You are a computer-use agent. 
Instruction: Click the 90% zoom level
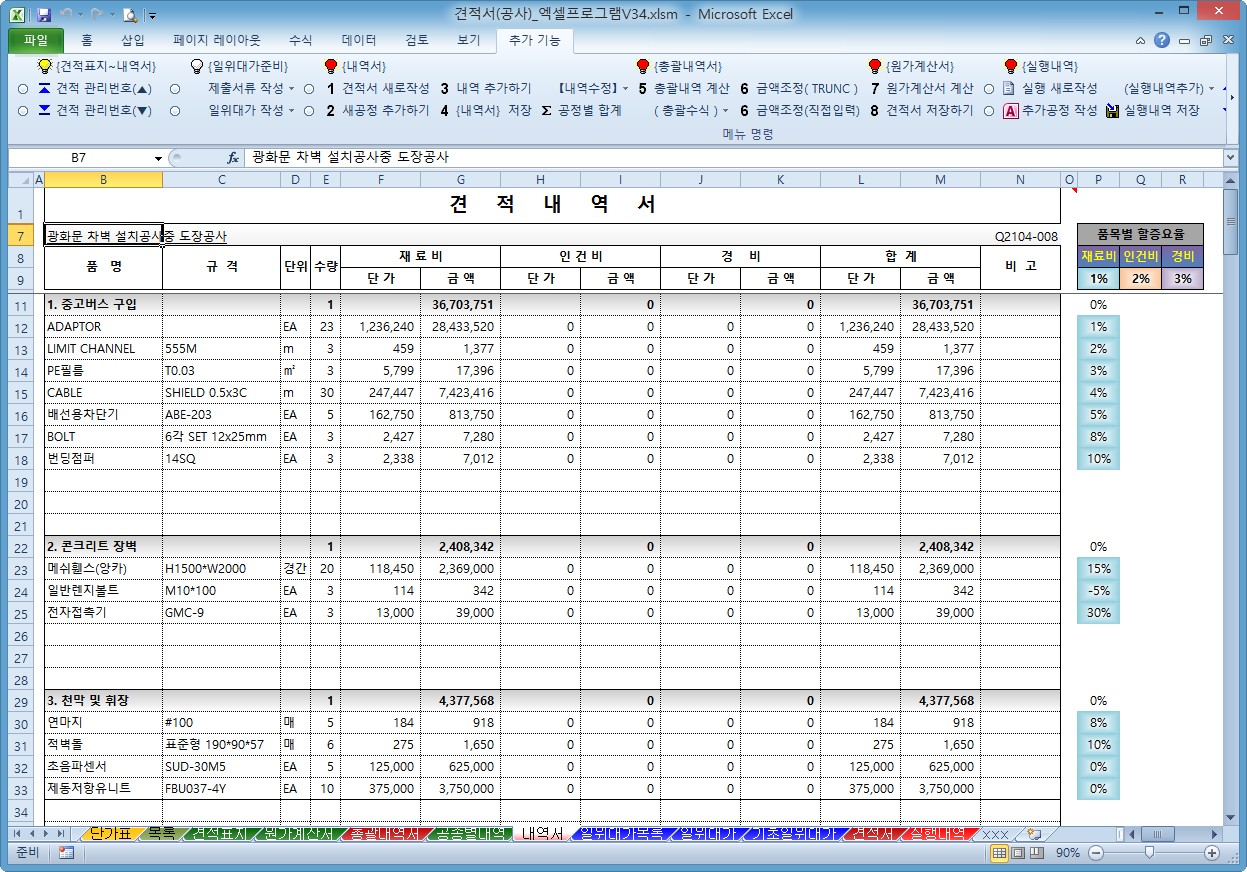tap(1068, 853)
